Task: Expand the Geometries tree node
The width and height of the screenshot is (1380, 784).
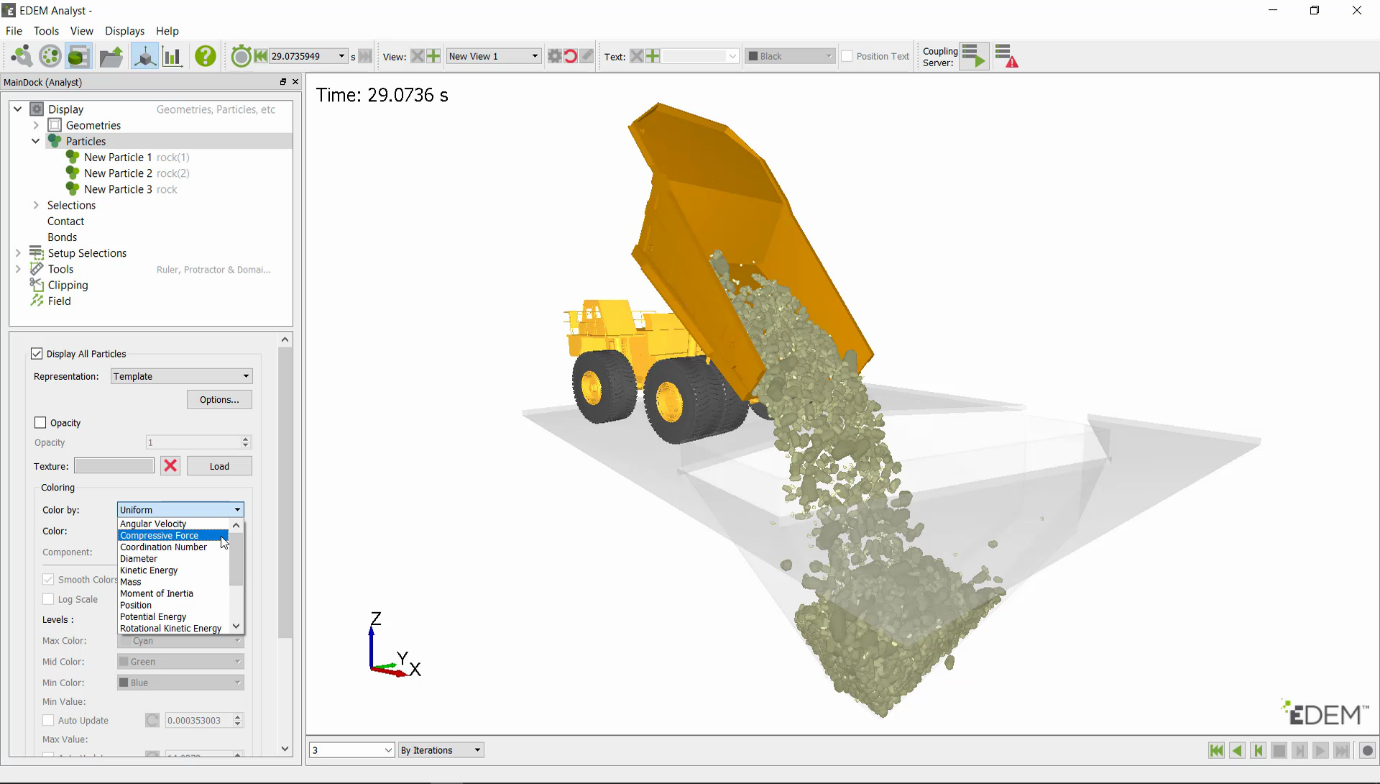Action: click(x=36, y=125)
